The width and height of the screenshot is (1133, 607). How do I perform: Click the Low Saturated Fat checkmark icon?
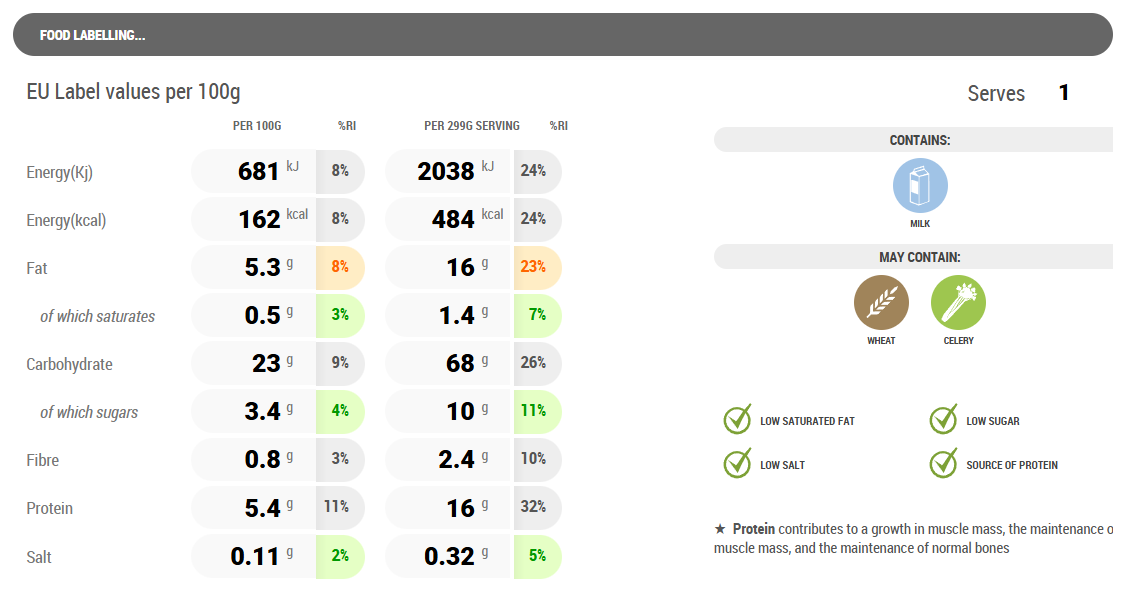pos(737,420)
